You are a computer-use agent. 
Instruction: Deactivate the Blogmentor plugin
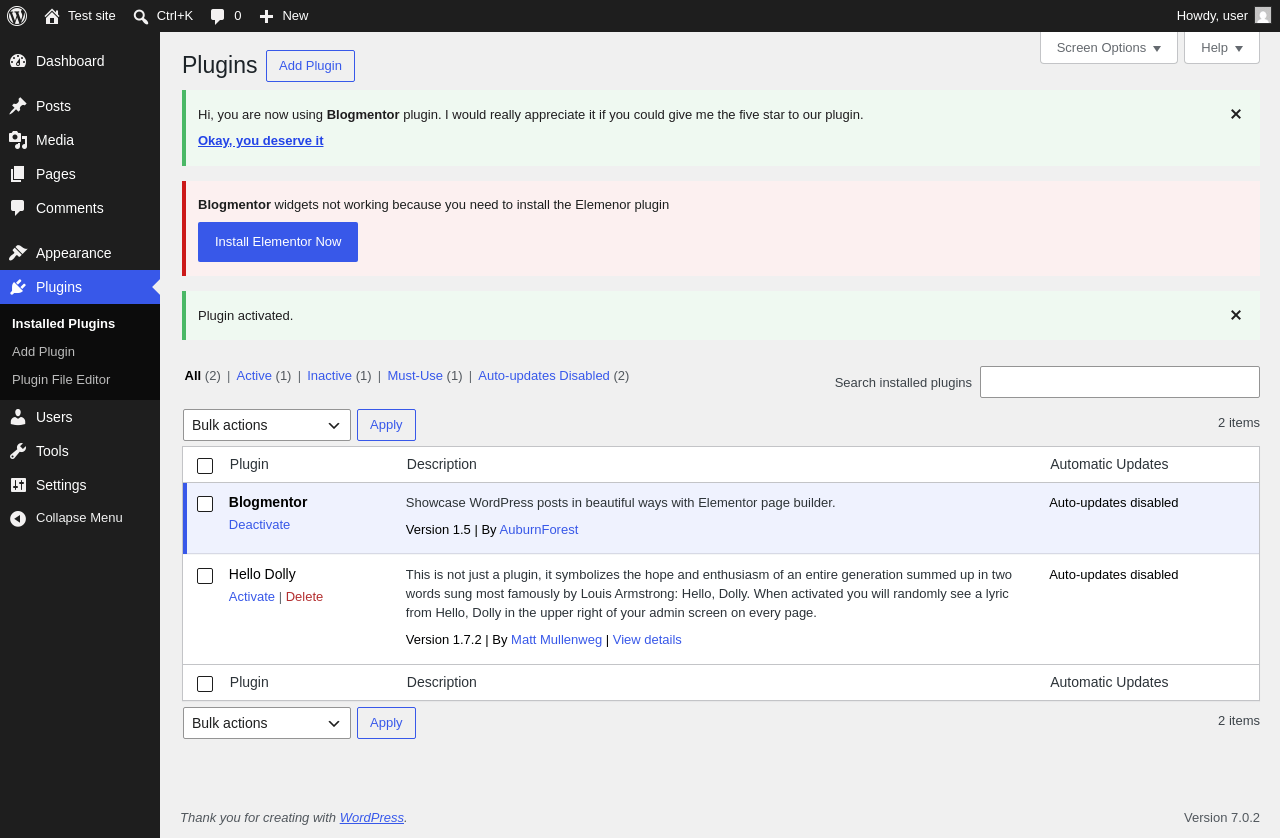point(259,525)
